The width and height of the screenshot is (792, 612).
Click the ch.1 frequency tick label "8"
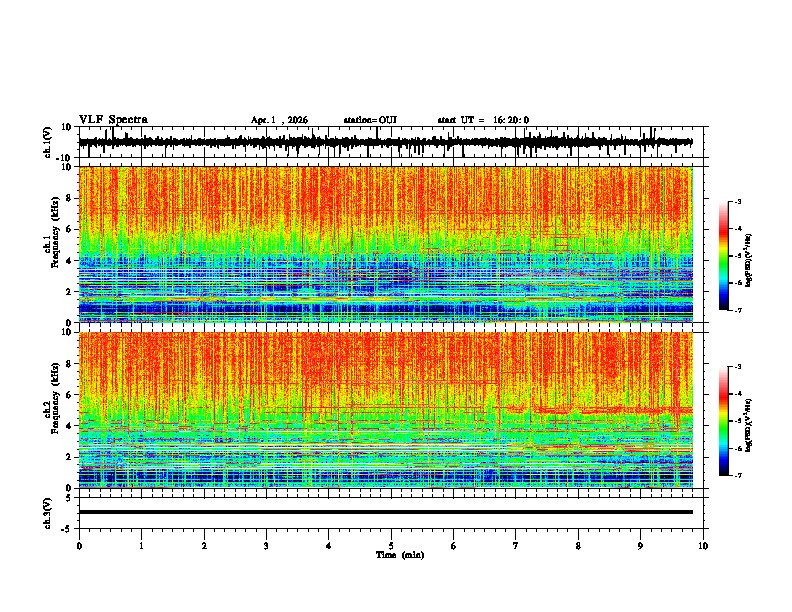click(x=69, y=198)
